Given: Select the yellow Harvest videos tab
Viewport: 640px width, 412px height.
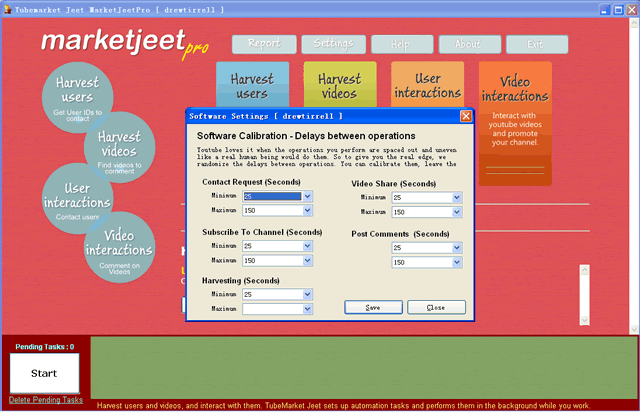Looking at the screenshot, I should pos(340,85).
